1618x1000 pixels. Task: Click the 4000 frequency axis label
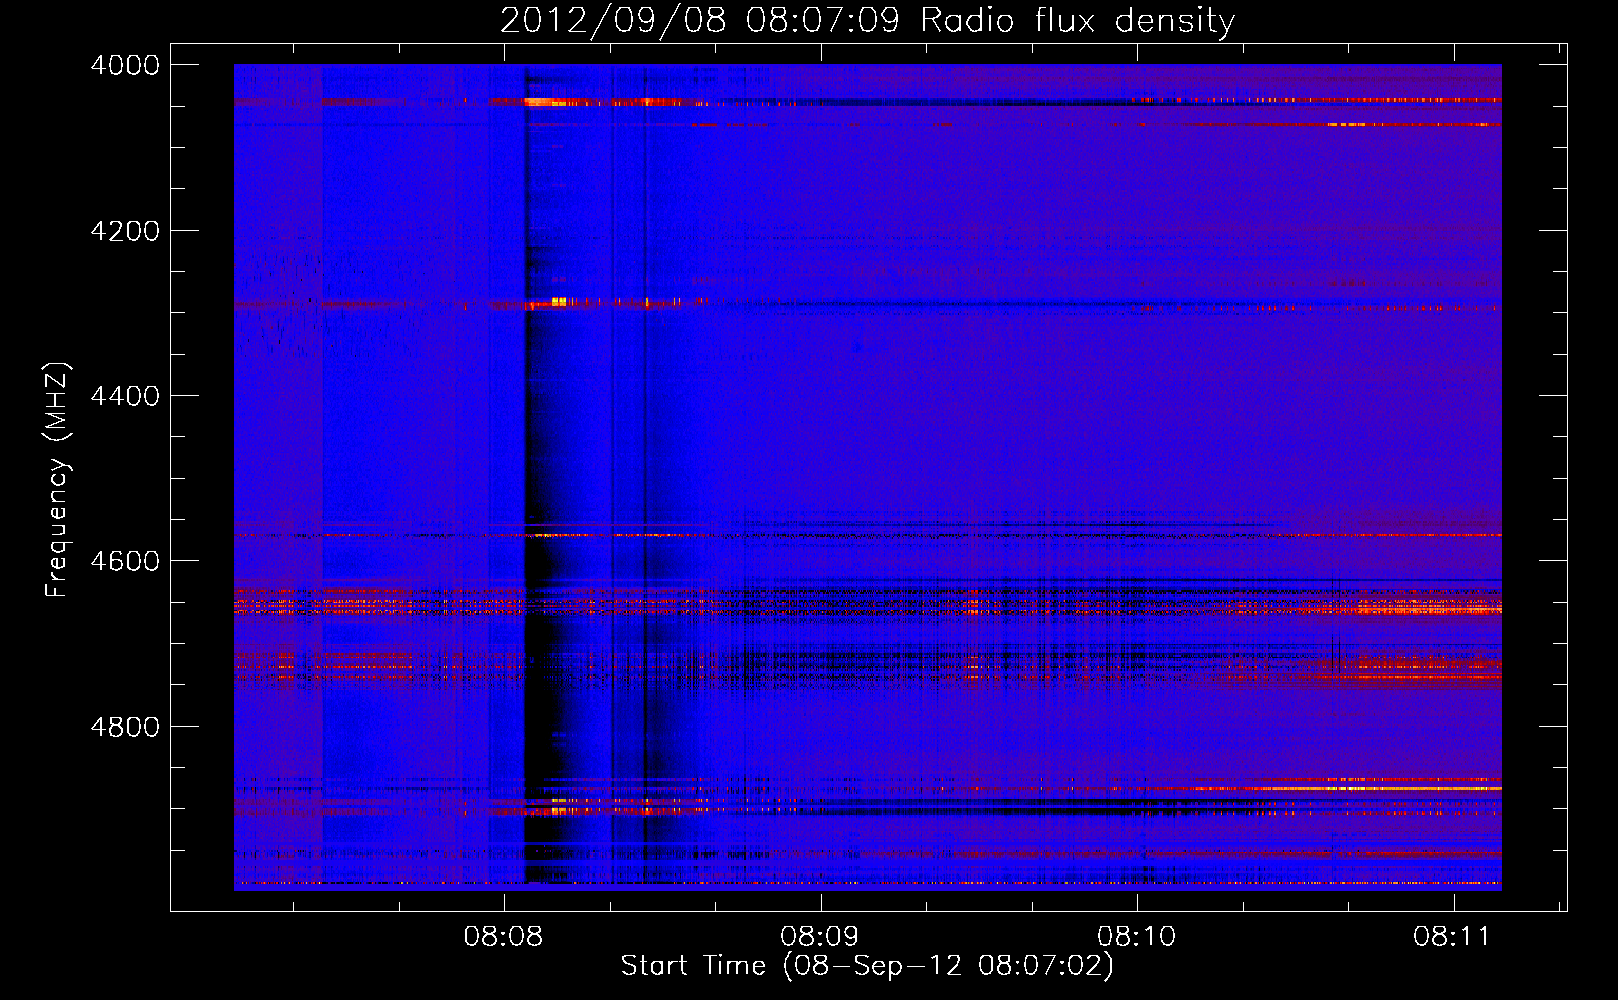[x=125, y=65]
